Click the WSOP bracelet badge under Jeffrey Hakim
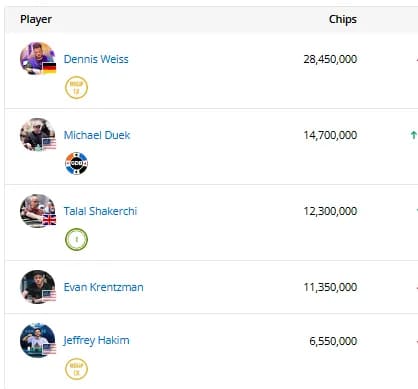 coord(76,369)
